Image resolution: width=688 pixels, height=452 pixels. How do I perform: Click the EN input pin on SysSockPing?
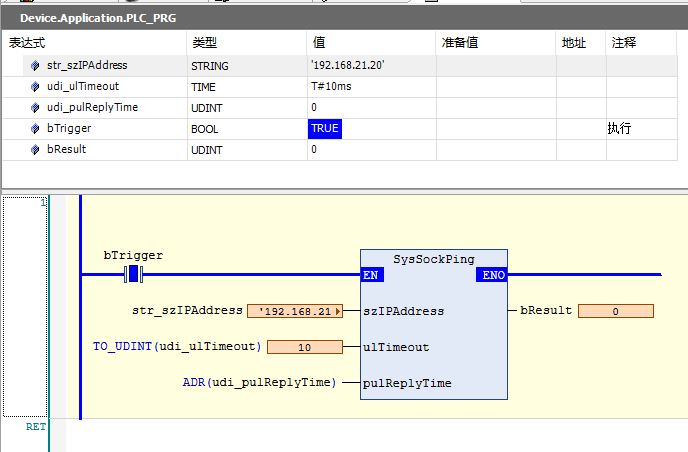tap(371, 275)
